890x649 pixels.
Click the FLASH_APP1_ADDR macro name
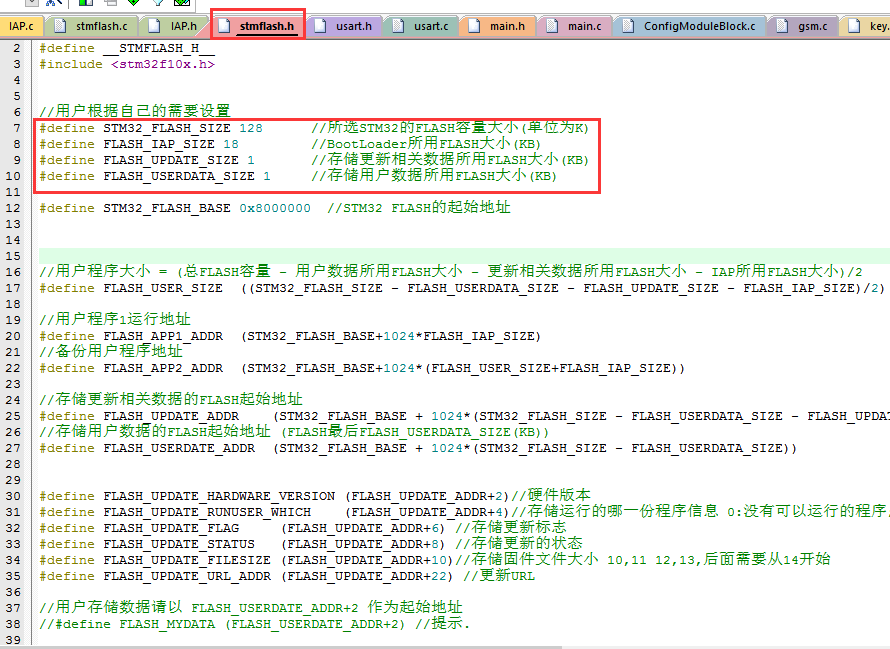(163, 336)
